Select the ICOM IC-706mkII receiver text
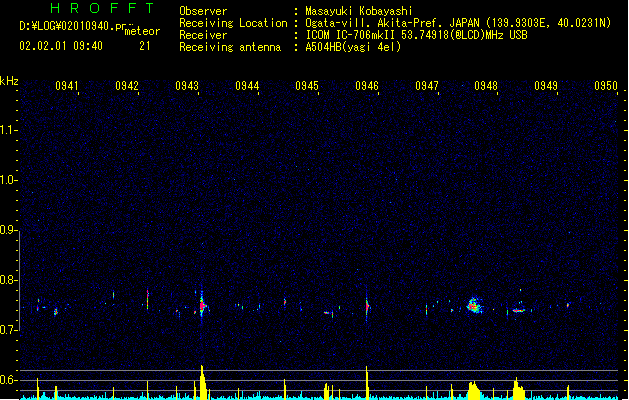Image resolution: width=629 pixels, height=400 pixels. (416, 35)
